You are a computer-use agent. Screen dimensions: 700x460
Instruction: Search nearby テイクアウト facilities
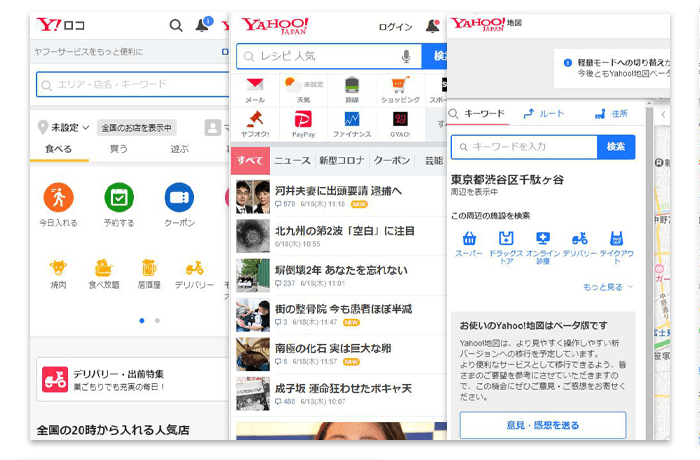[617, 247]
